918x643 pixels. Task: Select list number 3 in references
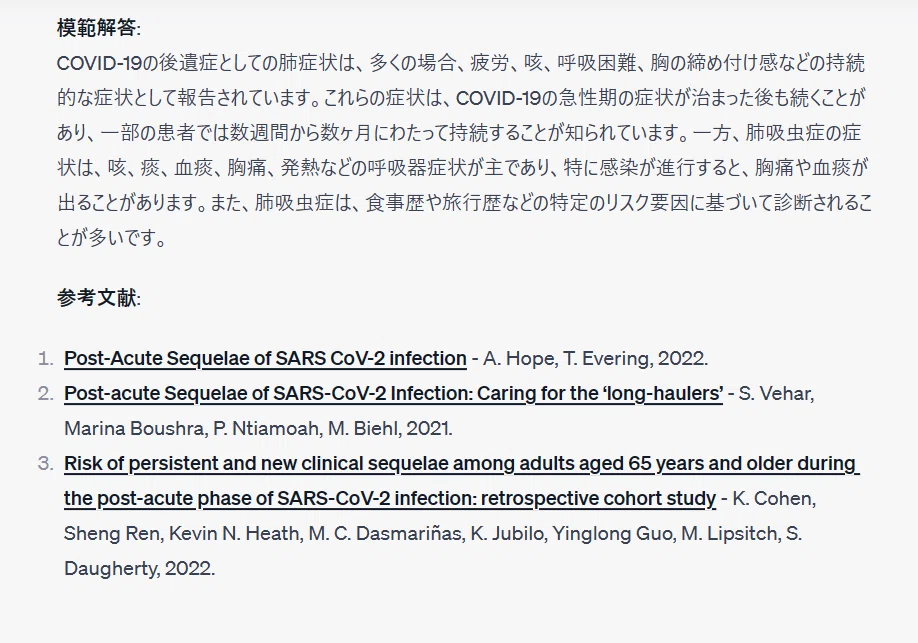click(x=45, y=463)
